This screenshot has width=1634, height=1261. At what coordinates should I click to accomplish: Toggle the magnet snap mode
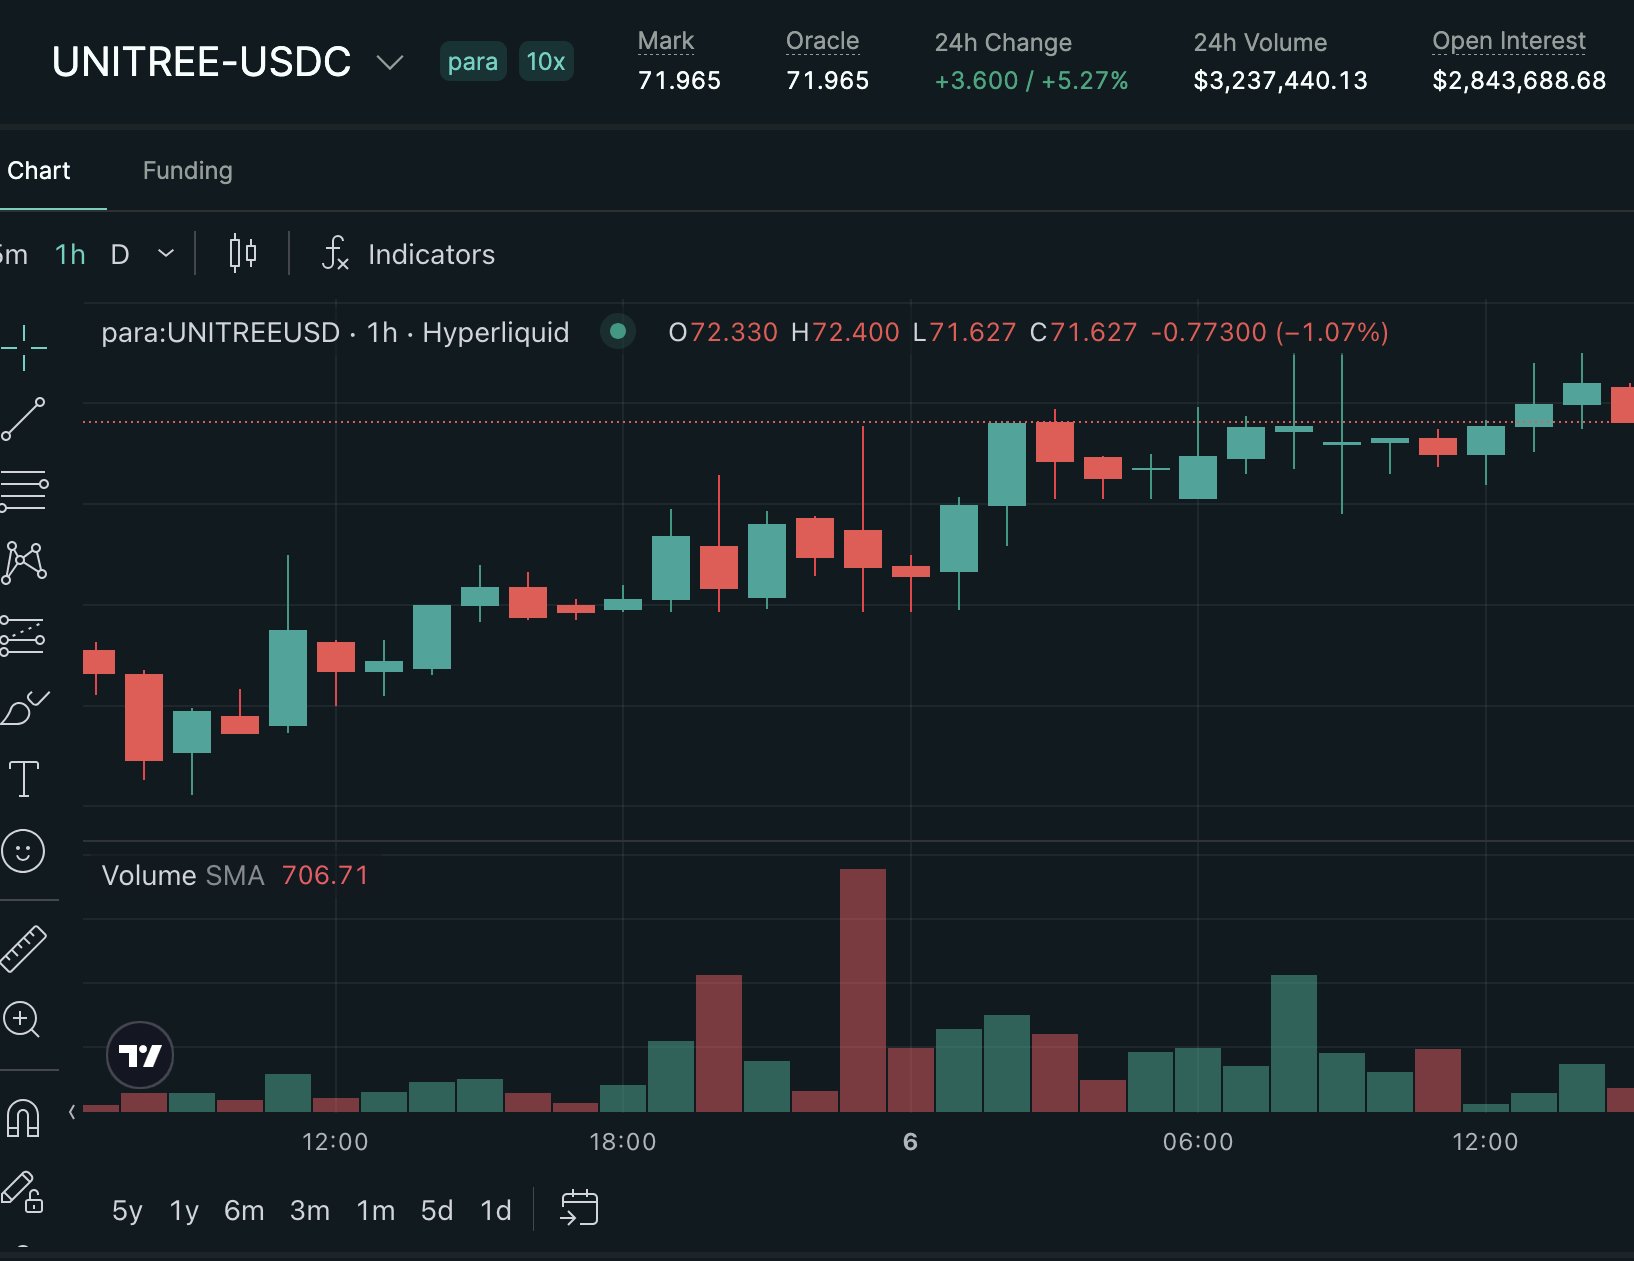click(x=23, y=1117)
